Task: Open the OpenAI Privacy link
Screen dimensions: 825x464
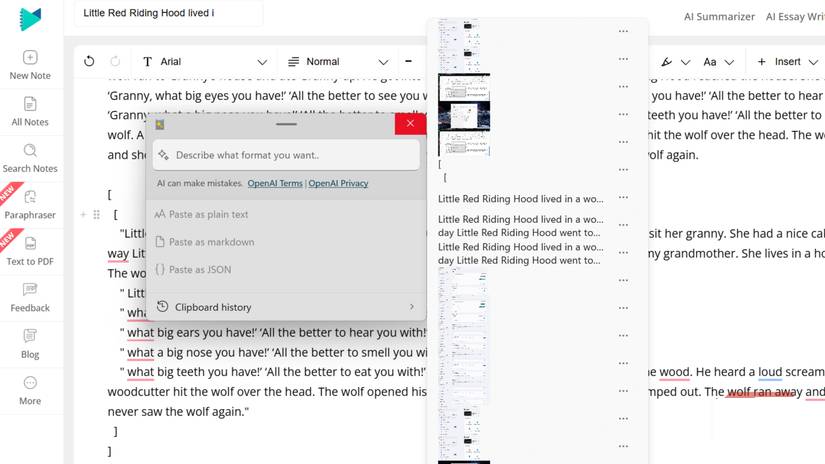Action: point(338,183)
